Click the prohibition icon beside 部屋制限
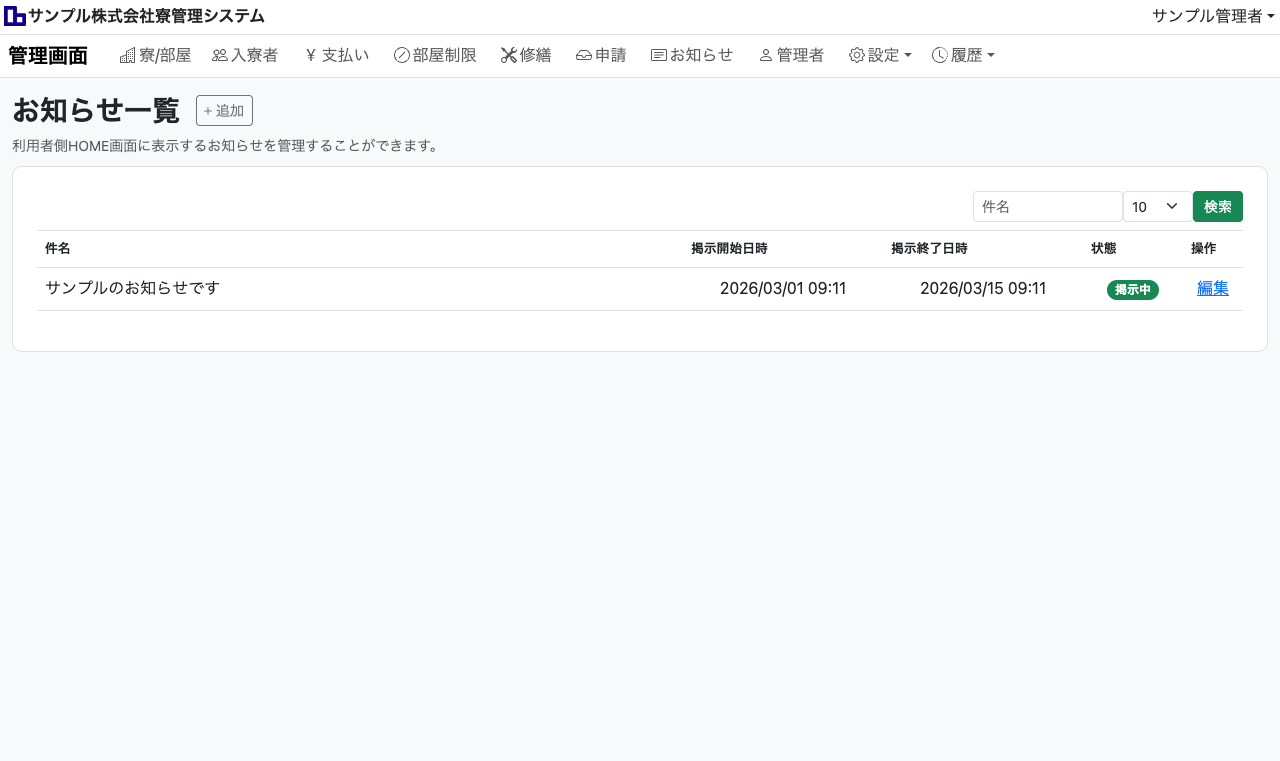The image size is (1280, 761). click(402, 56)
